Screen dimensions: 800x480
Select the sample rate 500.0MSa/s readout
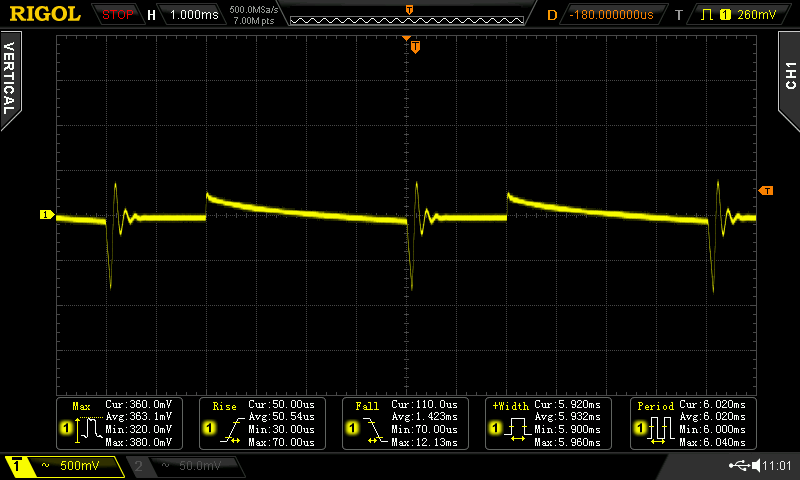pyautogui.click(x=253, y=10)
